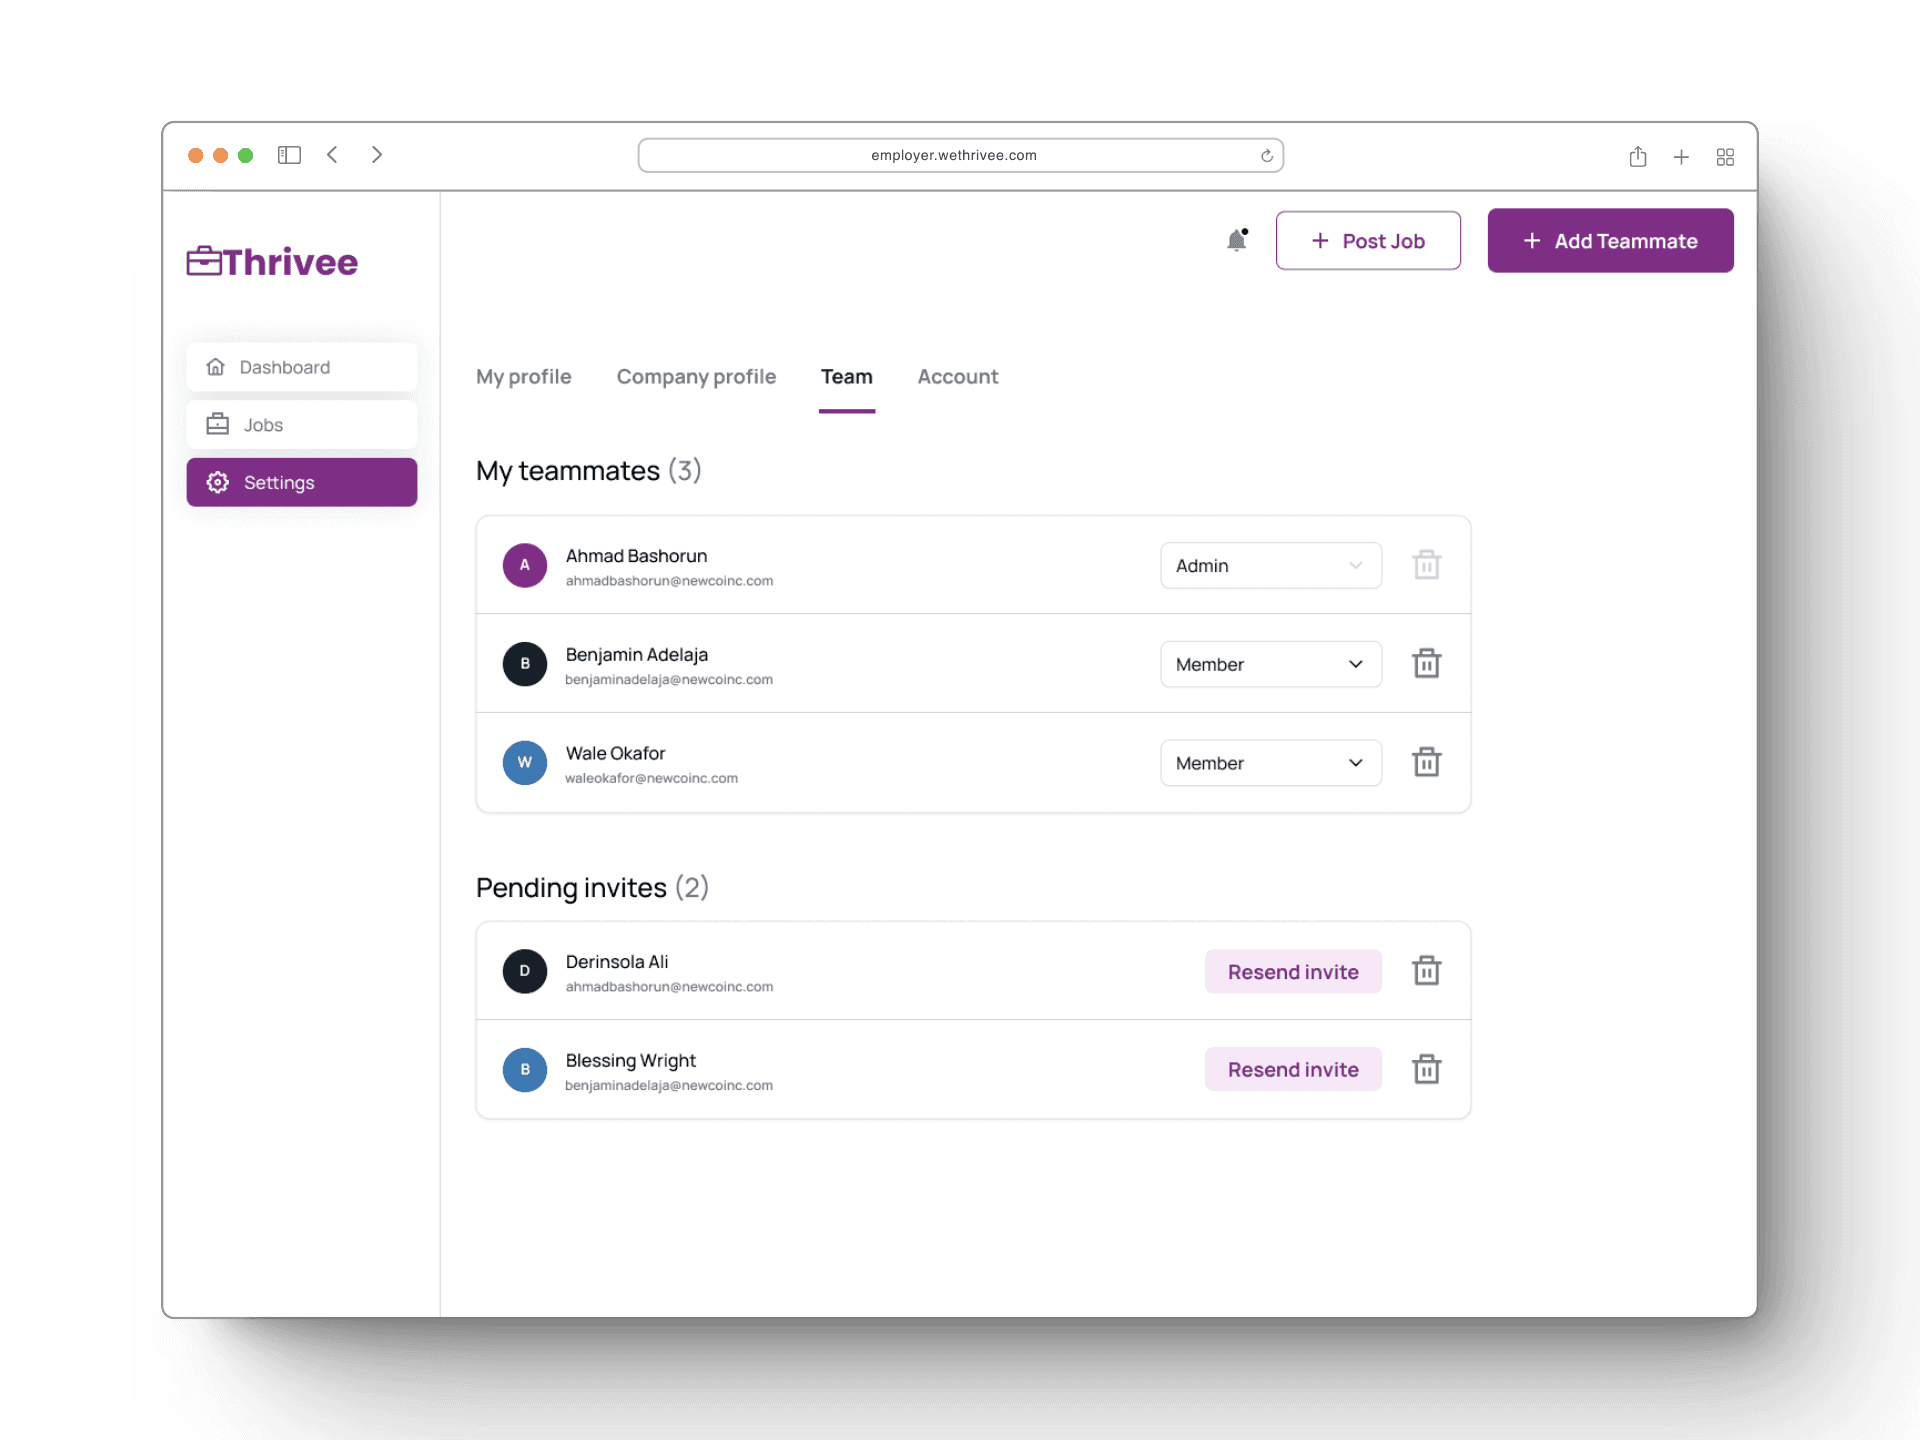Click the Add Teammate button
1920x1440 pixels.
point(1610,240)
